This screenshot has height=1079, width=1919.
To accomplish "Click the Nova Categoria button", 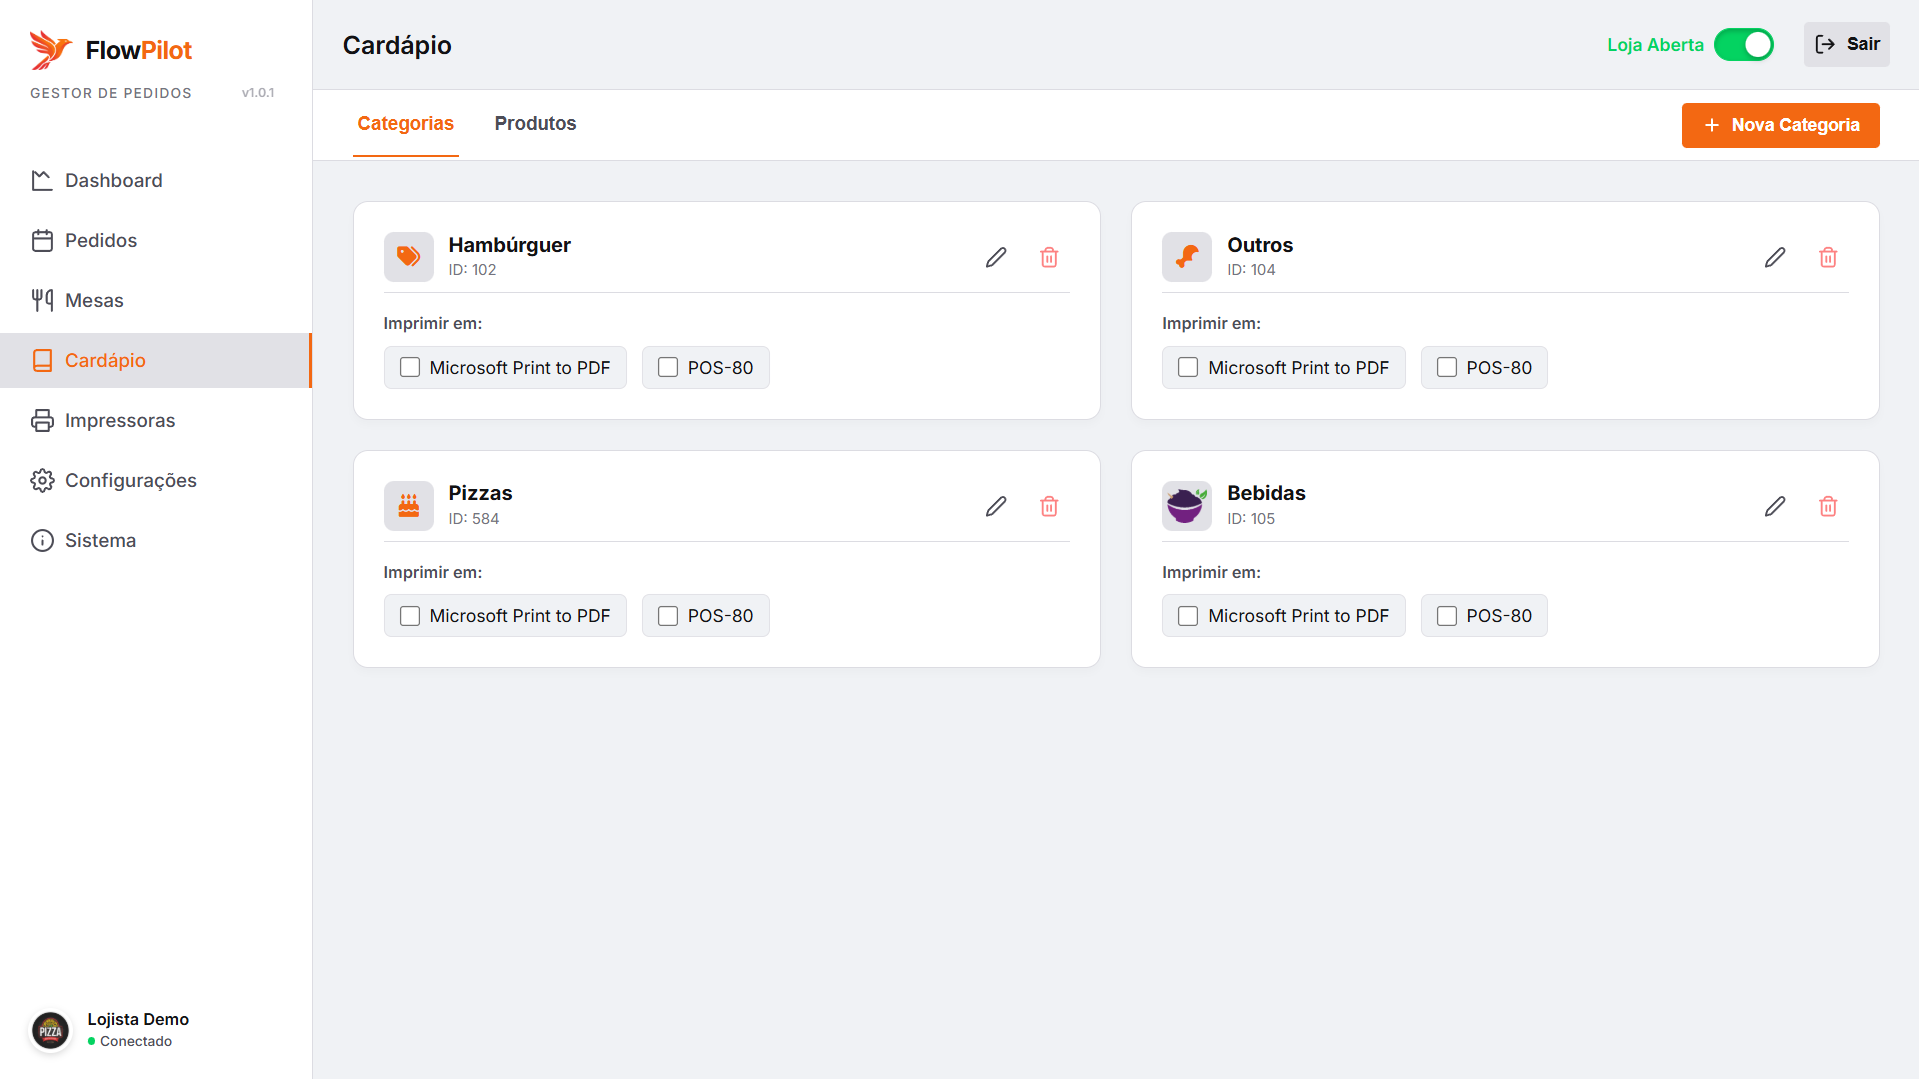I will 1779,125.
